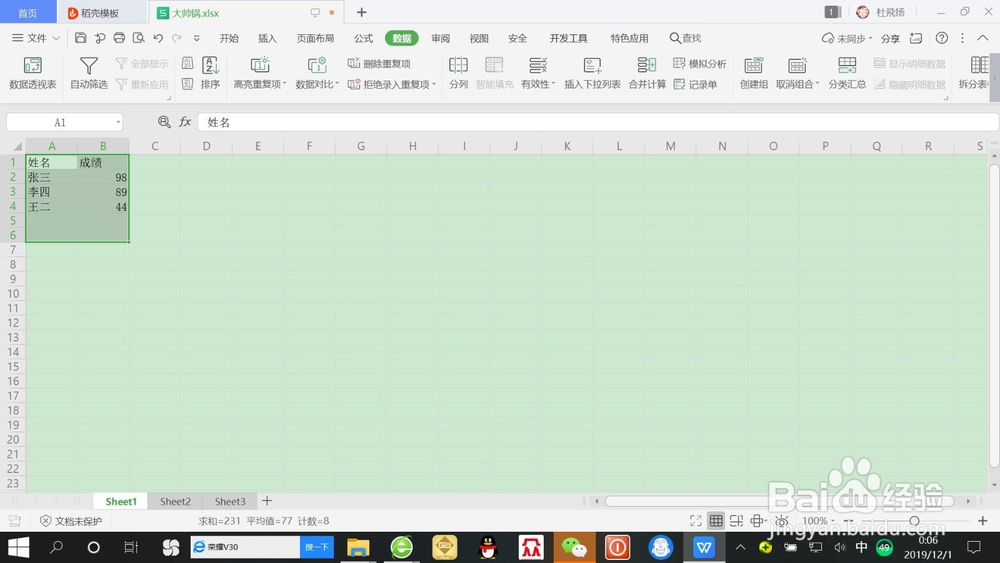The width and height of the screenshot is (1000, 563).
Task: Select row header 10
Action: click(x=13, y=294)
